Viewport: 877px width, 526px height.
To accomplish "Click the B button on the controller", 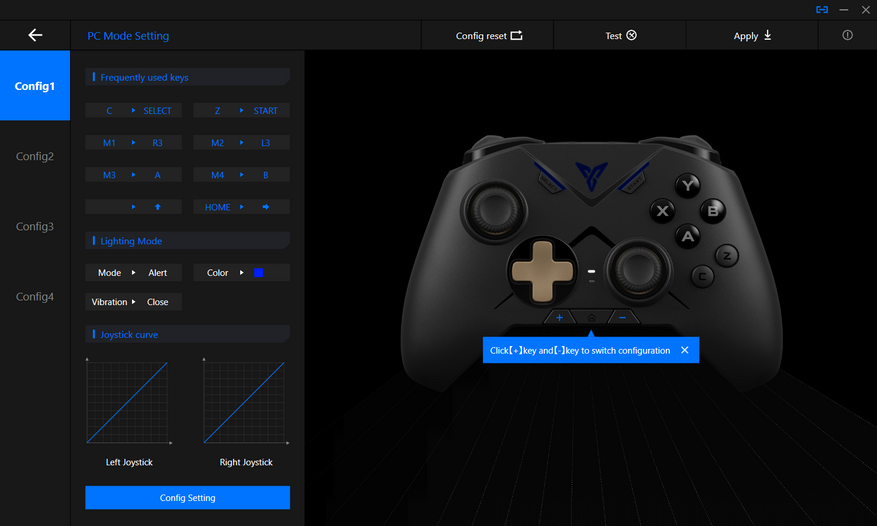I will pos(713,211).
